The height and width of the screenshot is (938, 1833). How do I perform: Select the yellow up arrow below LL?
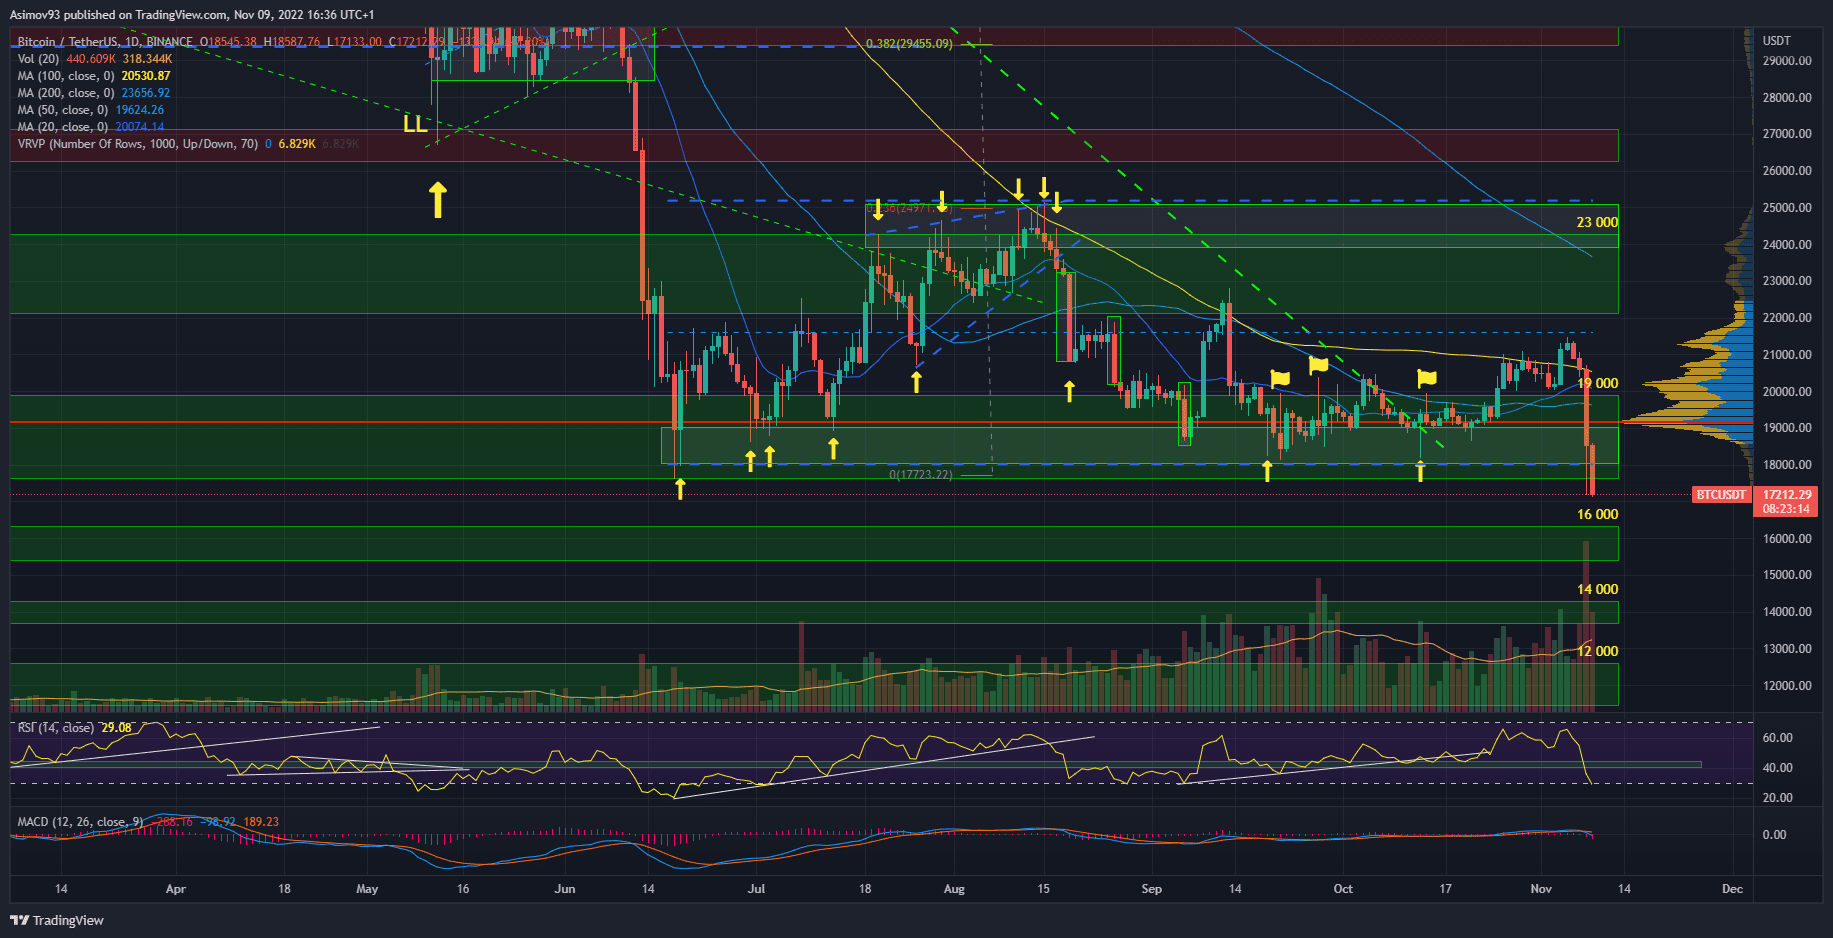pyautogui.click(x=437, y=199)
